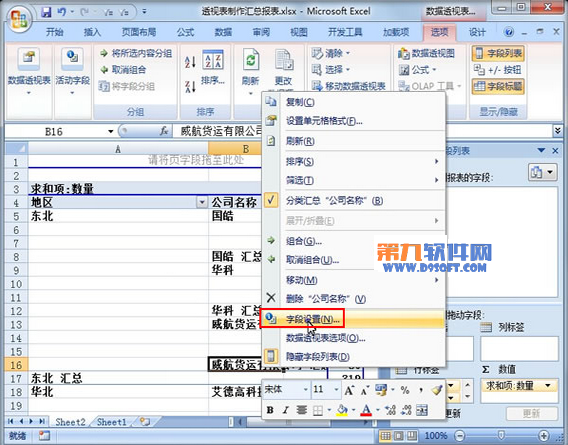Increase decimal in mini toolbar

click(x=390, y=410)
